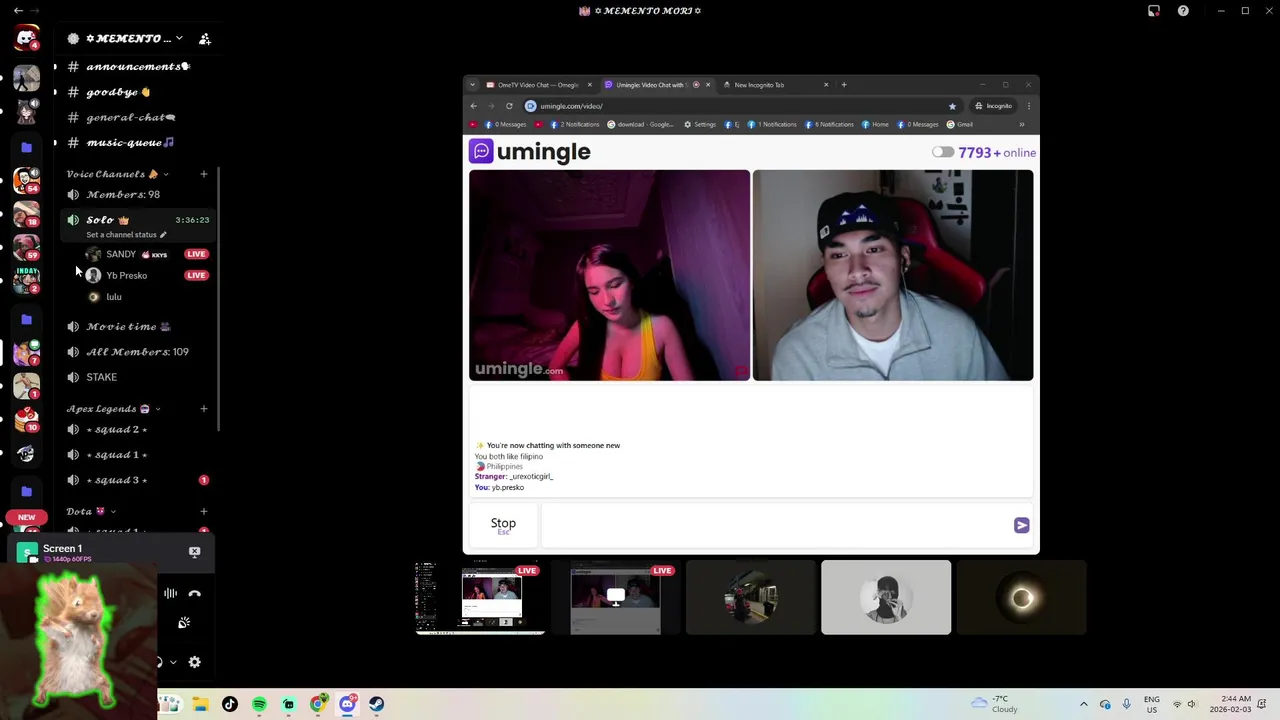Open server with 54 unread badge
This screenshot has height=720, width=1280.
27,181
